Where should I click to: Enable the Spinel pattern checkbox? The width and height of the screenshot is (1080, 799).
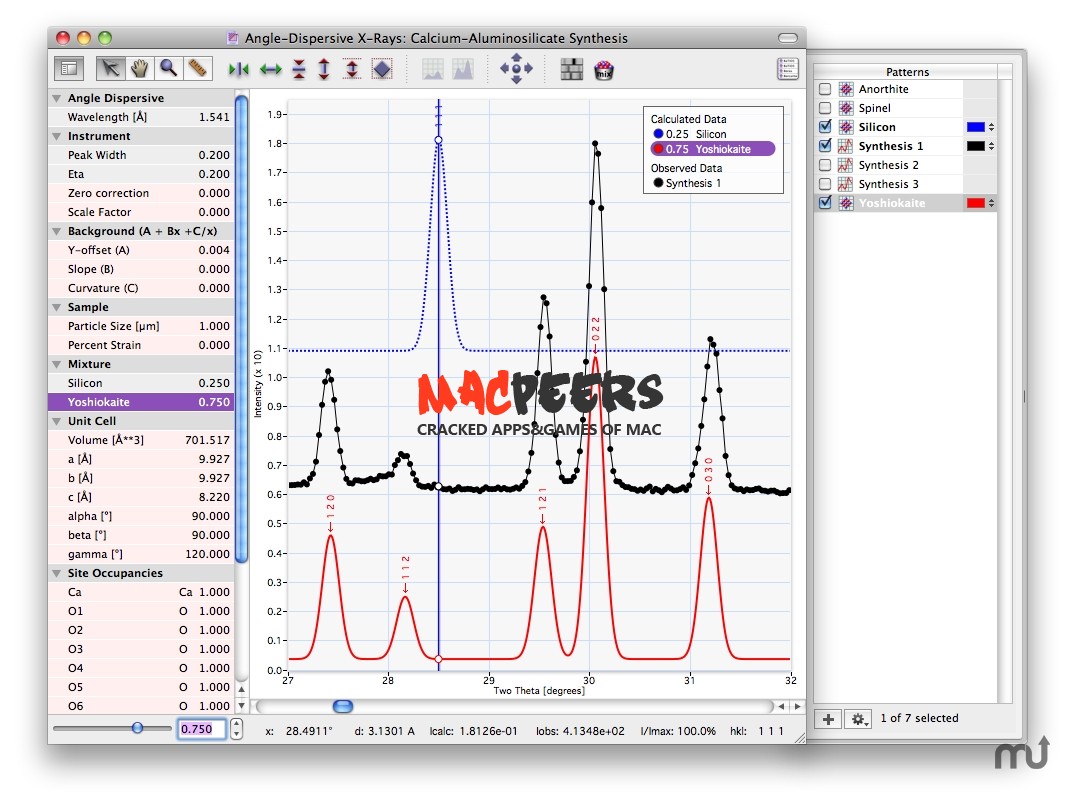(x=824, y=108)
